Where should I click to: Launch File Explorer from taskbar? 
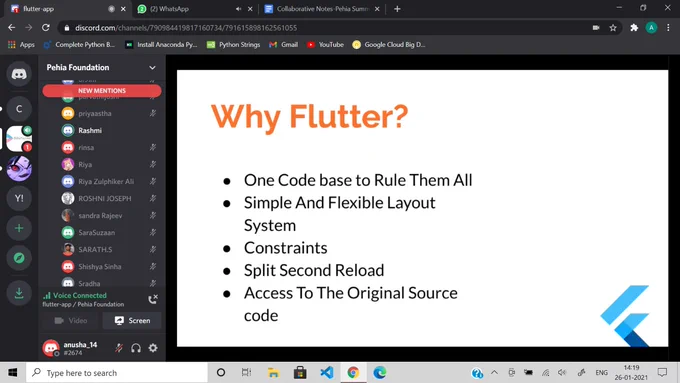(273, 373)
